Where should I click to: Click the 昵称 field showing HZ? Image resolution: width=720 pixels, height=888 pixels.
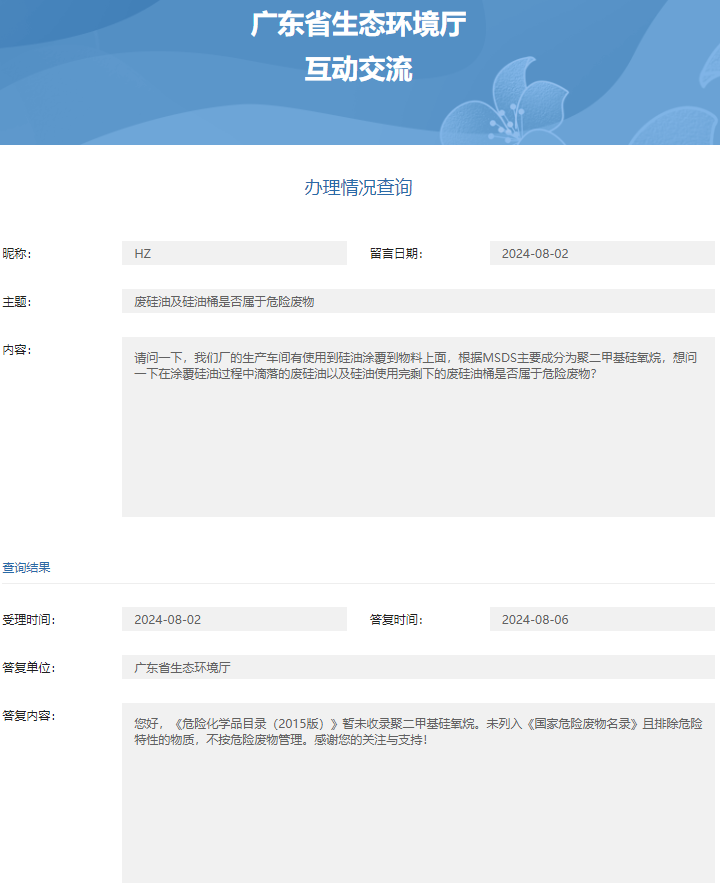coord(234,254)
